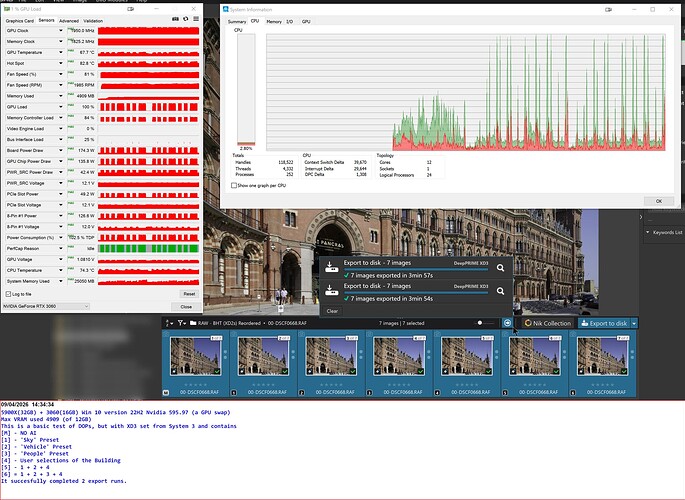This screenshot has height=500, width=685.
Task: Click the GPU-Z refresh icon in the title area
Action: (x=183, y=19)
